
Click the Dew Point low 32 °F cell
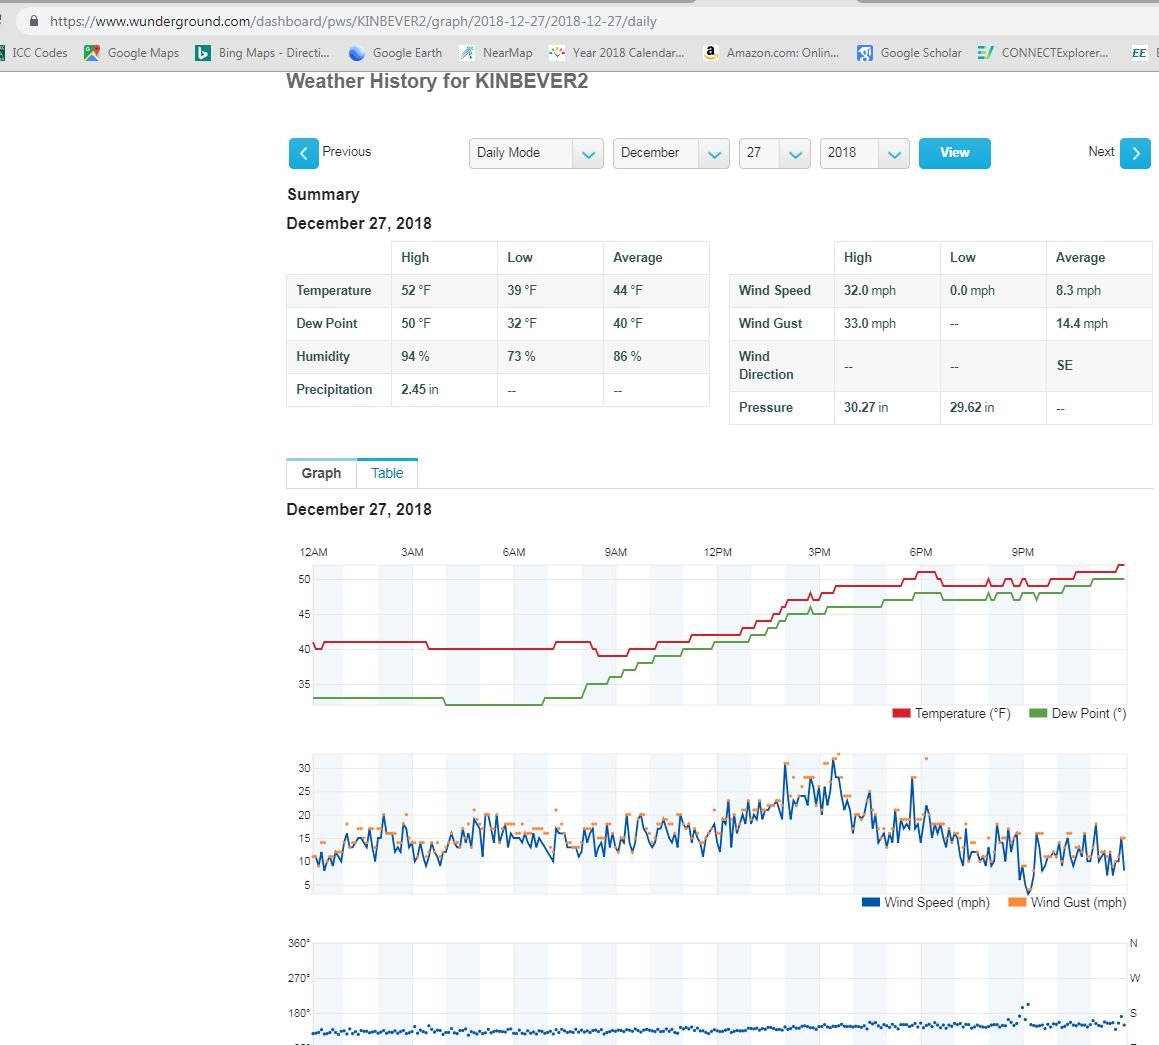[x=550, y=324]
